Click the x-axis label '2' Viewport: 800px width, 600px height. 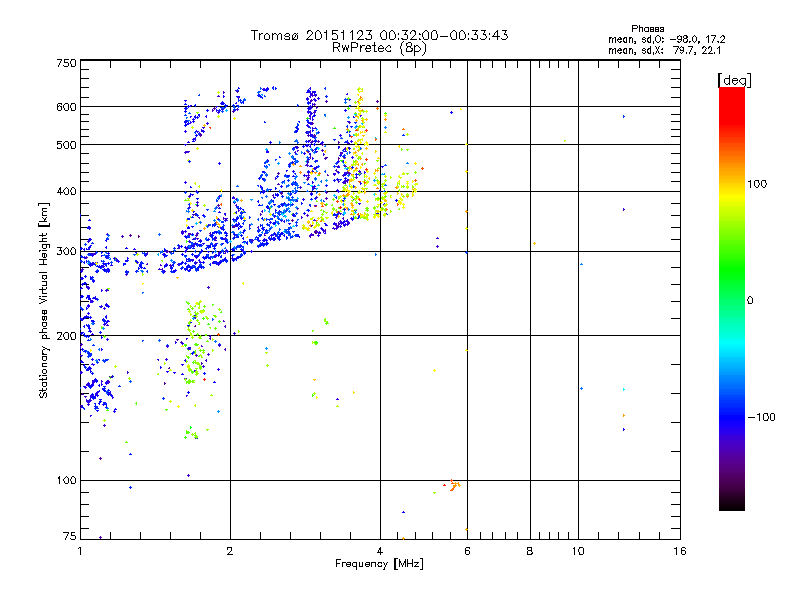(x=230, y=551)
